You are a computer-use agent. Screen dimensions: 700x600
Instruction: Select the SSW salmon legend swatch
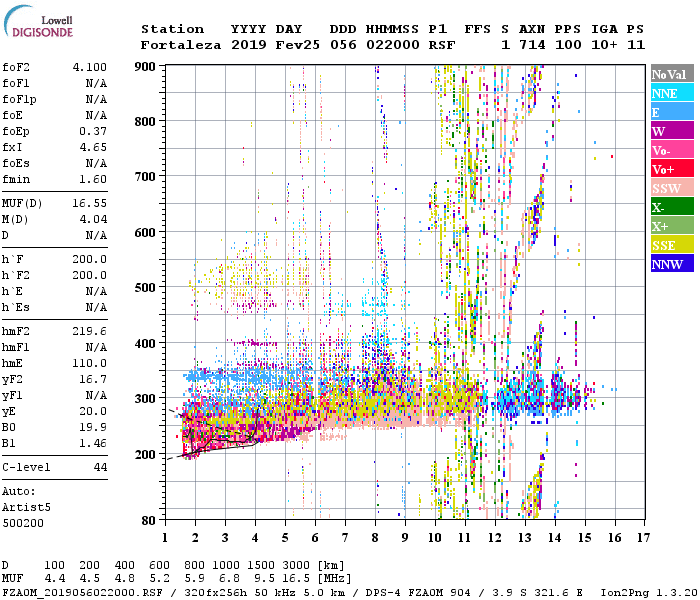[x=672, y=188]
